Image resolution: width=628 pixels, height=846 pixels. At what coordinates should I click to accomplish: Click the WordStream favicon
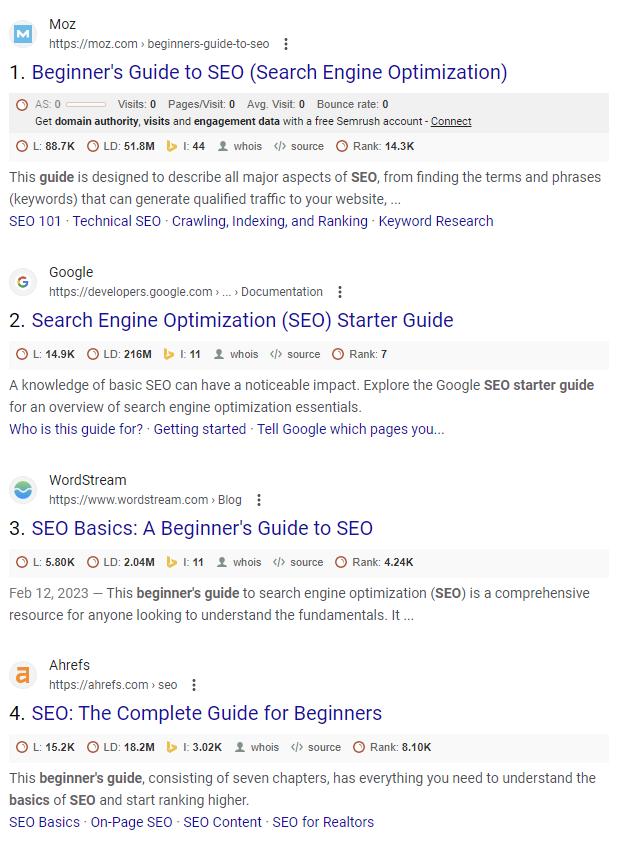pyautogui.click(x=22, y=490)
